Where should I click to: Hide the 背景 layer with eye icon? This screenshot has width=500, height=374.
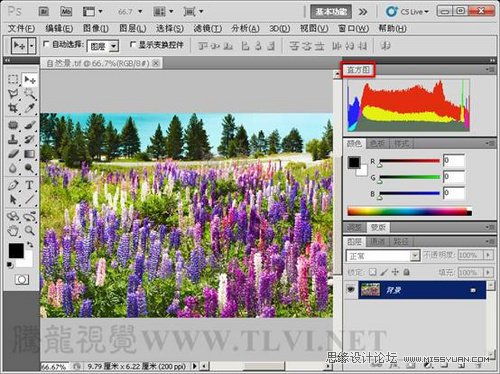coord(351,290)
